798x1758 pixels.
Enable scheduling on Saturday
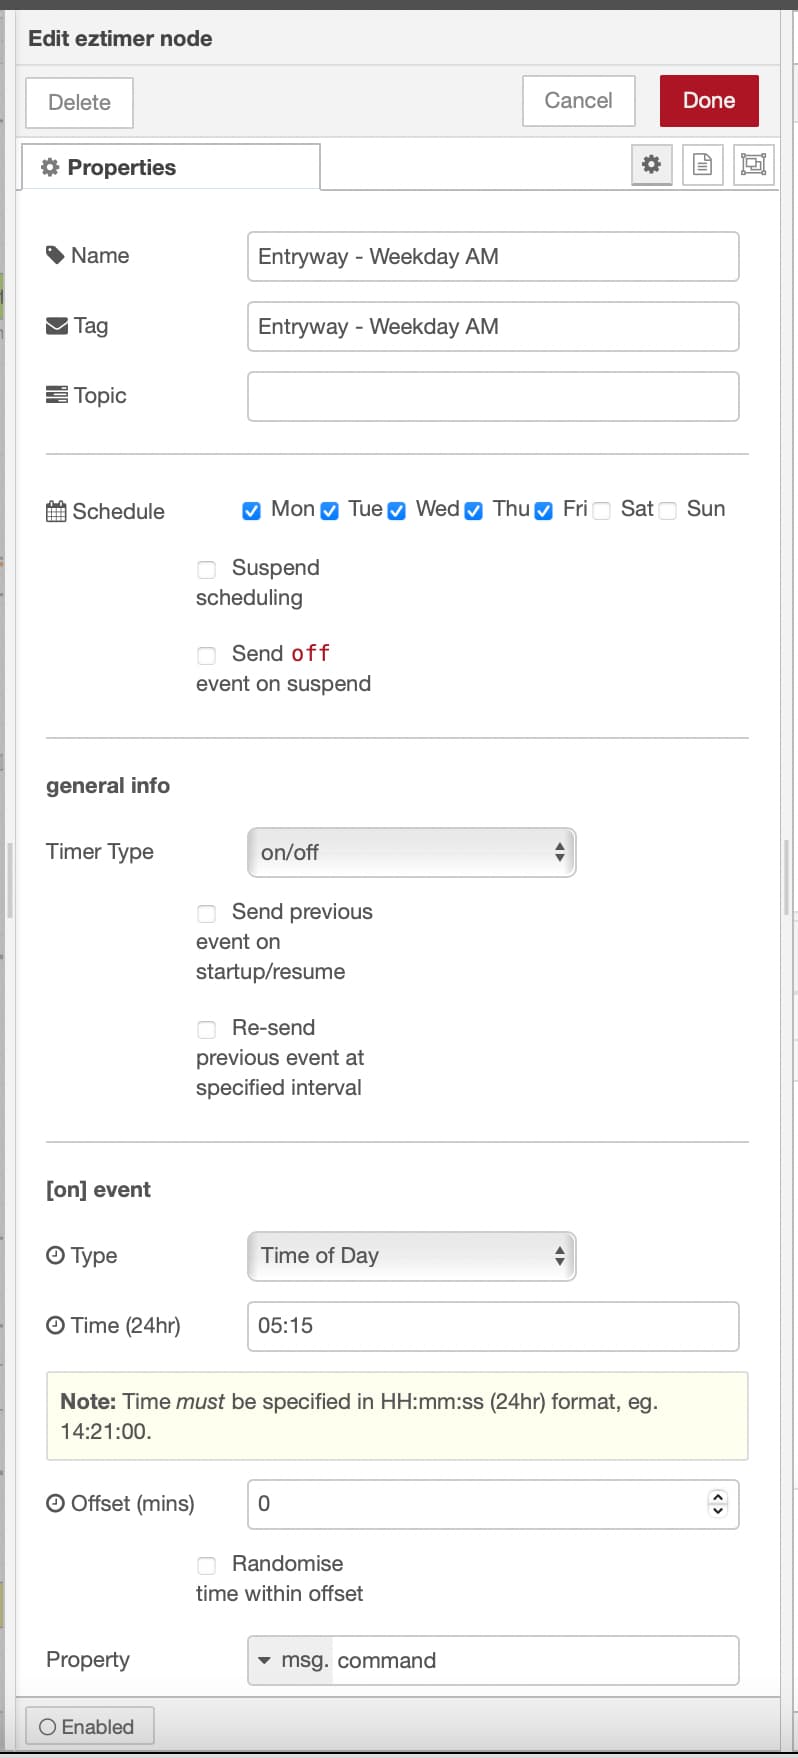point(601,510)
